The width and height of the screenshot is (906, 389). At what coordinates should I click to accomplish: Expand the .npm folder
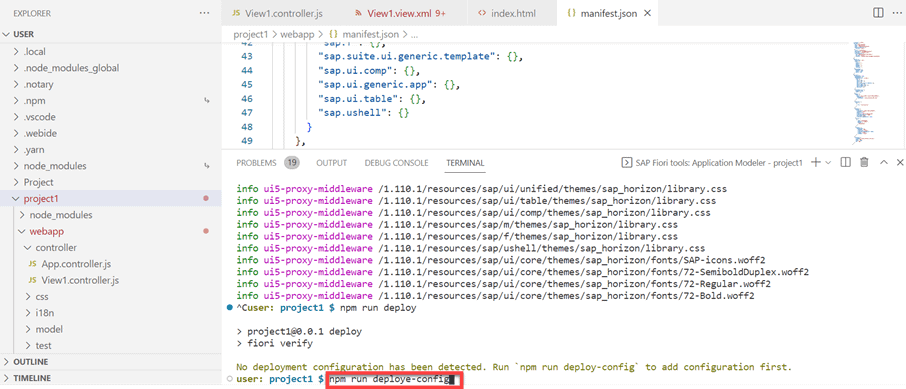(110, 101)
